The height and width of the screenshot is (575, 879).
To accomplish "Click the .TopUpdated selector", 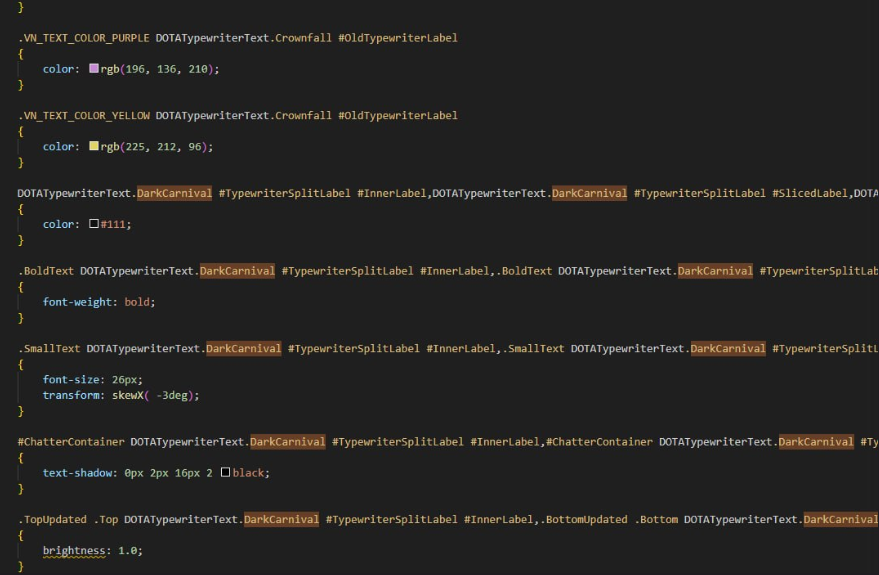I will [x=52, y=519].
